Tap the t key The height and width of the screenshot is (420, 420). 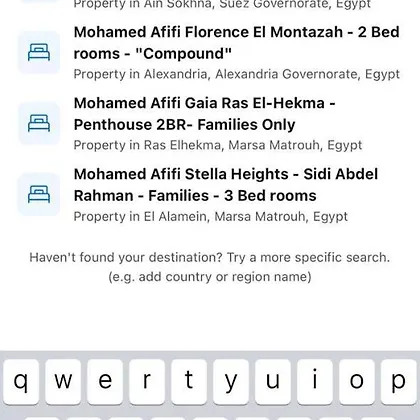pos(189,381)
